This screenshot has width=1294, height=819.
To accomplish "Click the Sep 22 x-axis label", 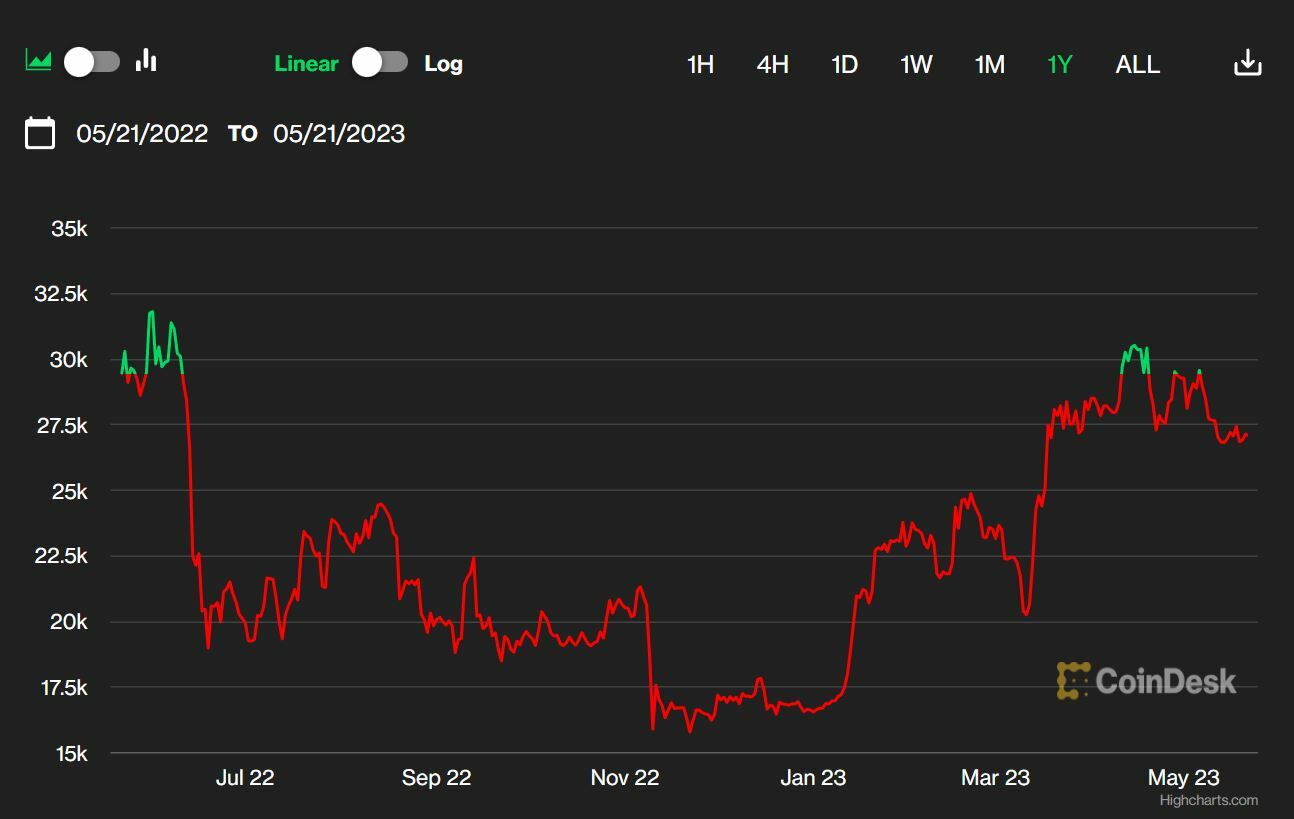I will (436, 777).
